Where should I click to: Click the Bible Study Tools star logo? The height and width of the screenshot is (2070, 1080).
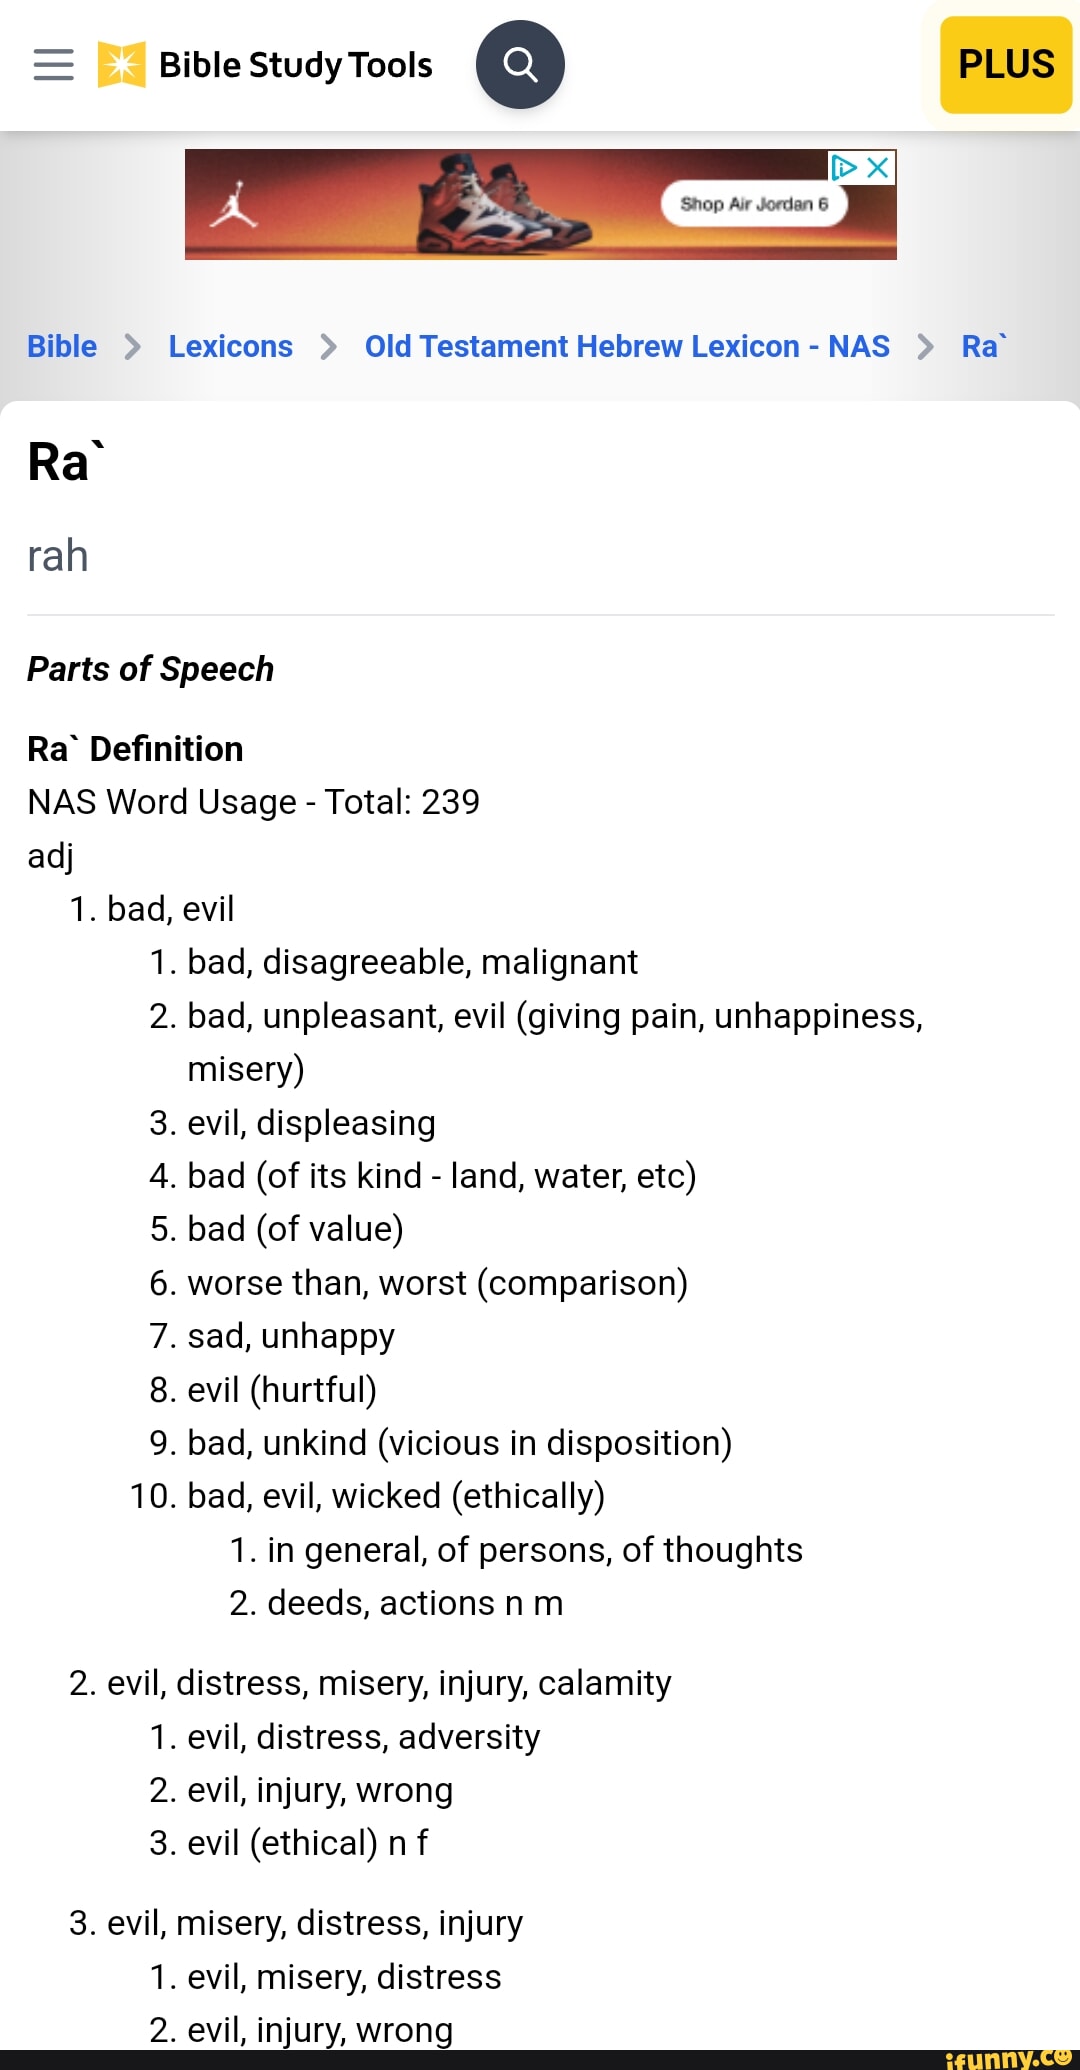[121, 65]
